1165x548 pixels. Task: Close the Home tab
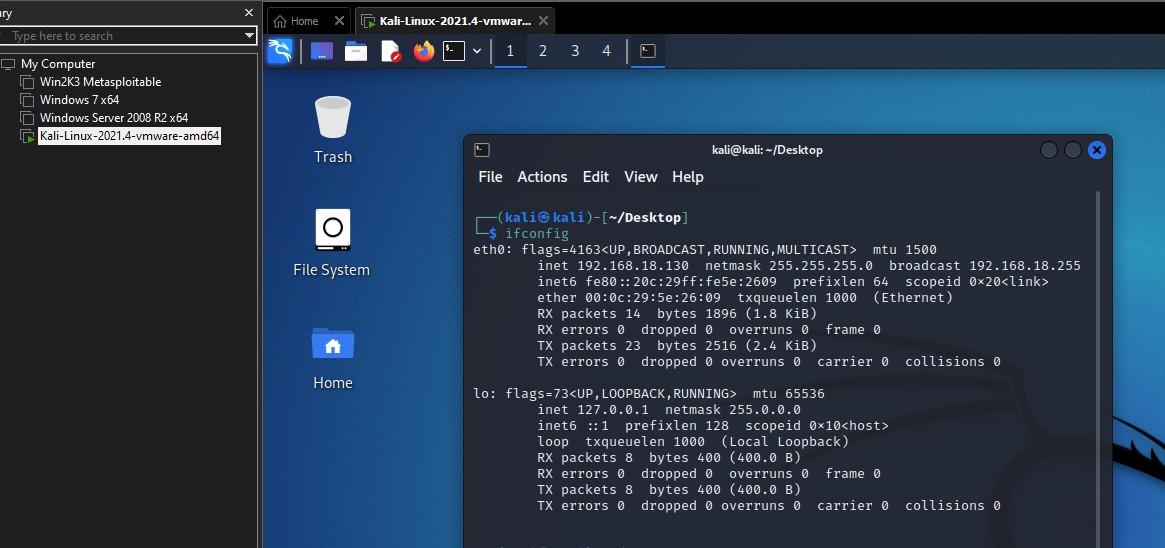339,21
